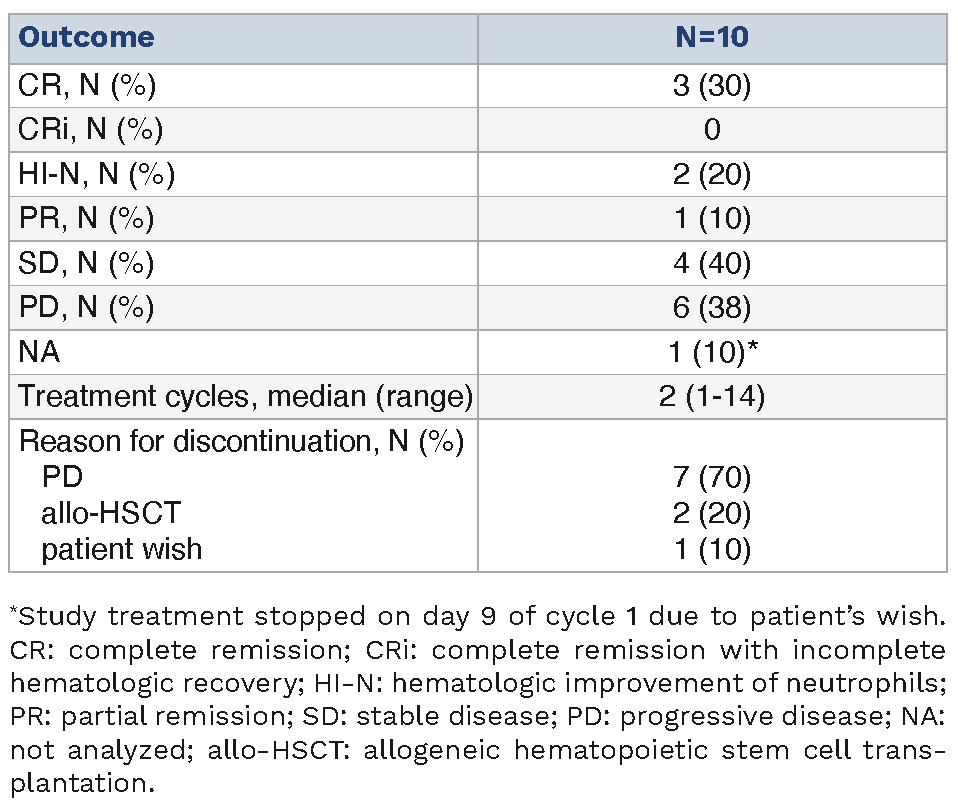Select the CRi, N (%) row label
The width and height of the screenshot is (958, 808).
tap(90, 130)
